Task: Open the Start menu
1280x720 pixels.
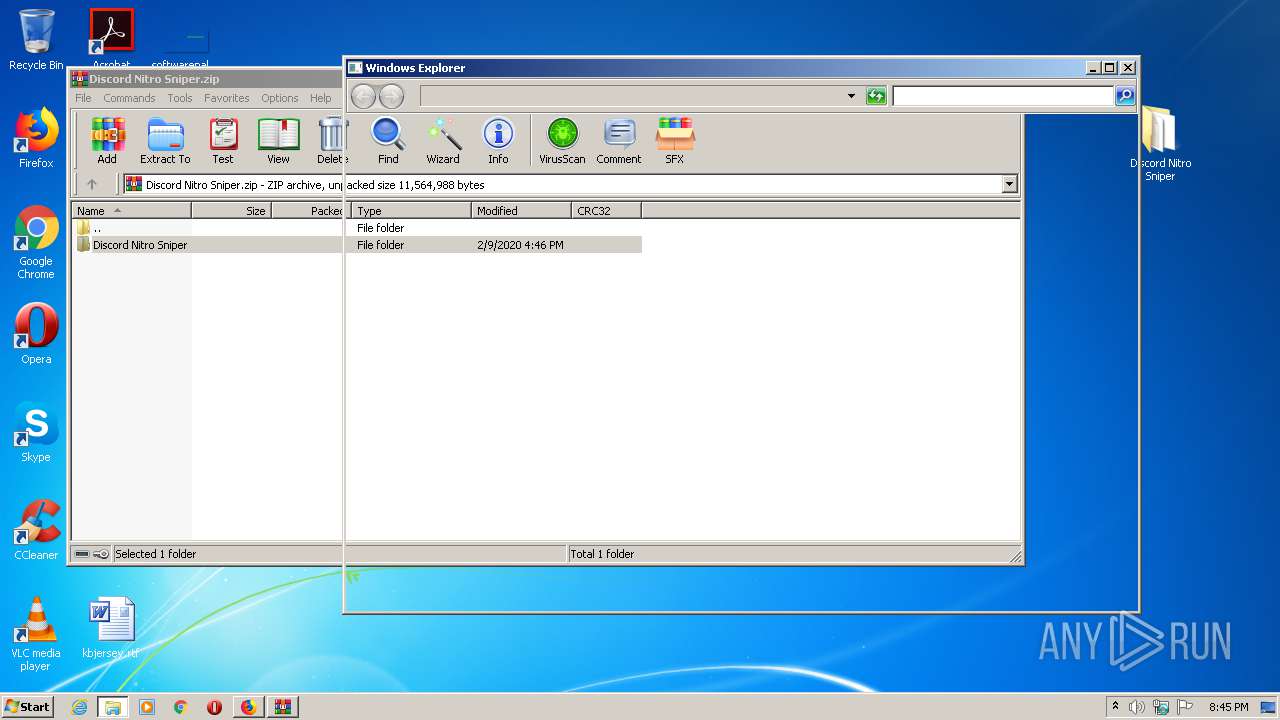Action: coord(28,706)
